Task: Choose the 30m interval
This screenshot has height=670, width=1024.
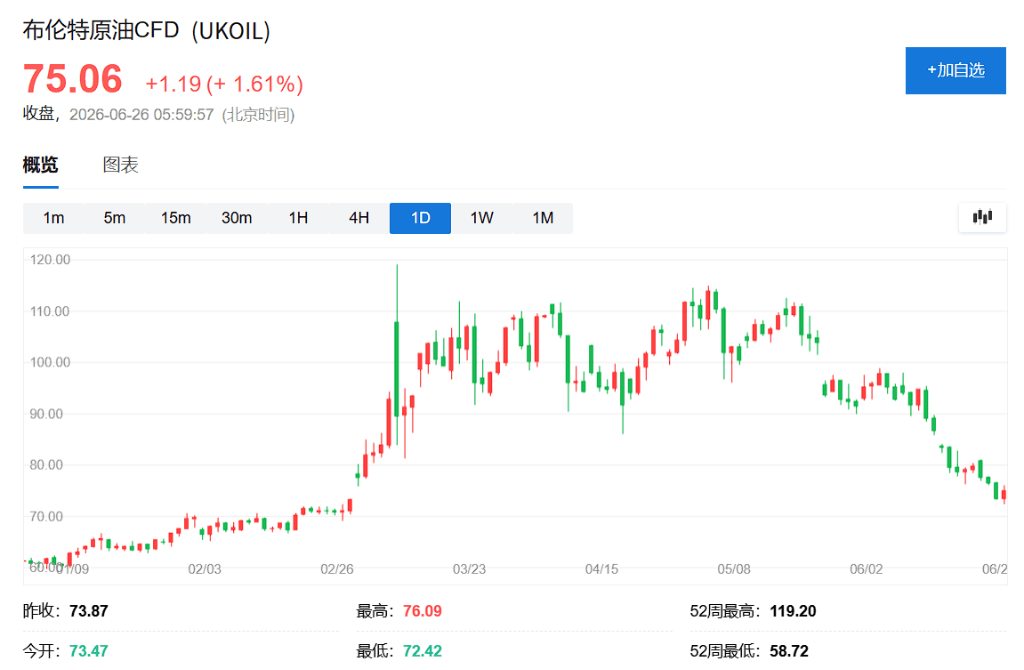Action: point(236,218)
